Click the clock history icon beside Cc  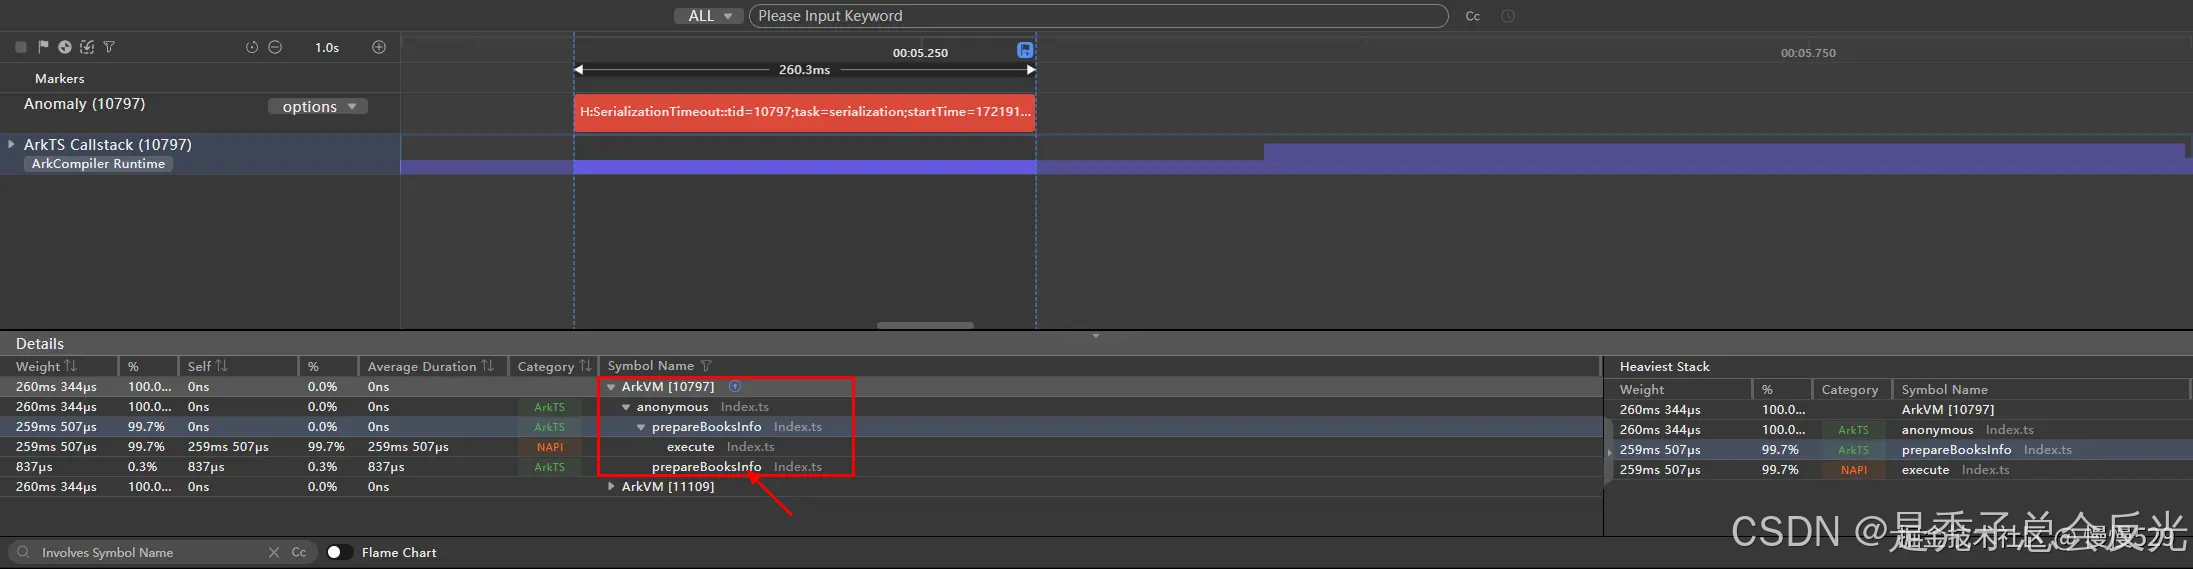tap(1508, 16)
